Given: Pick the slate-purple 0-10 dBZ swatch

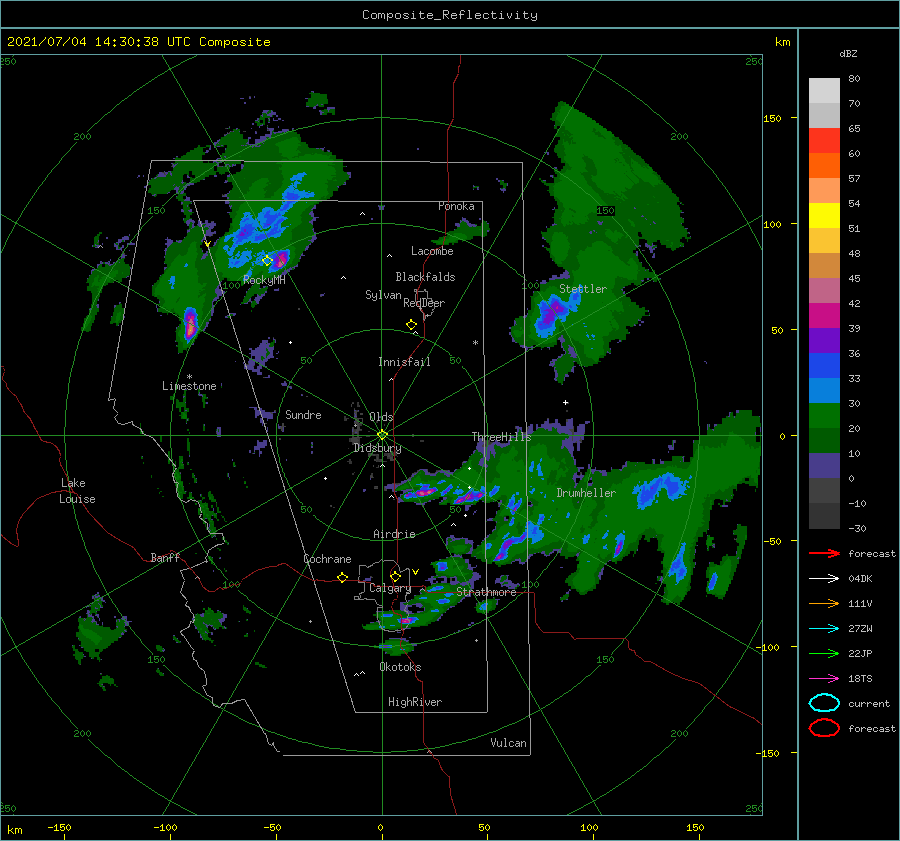Looking at the screenshot, I should coord(824,465).
